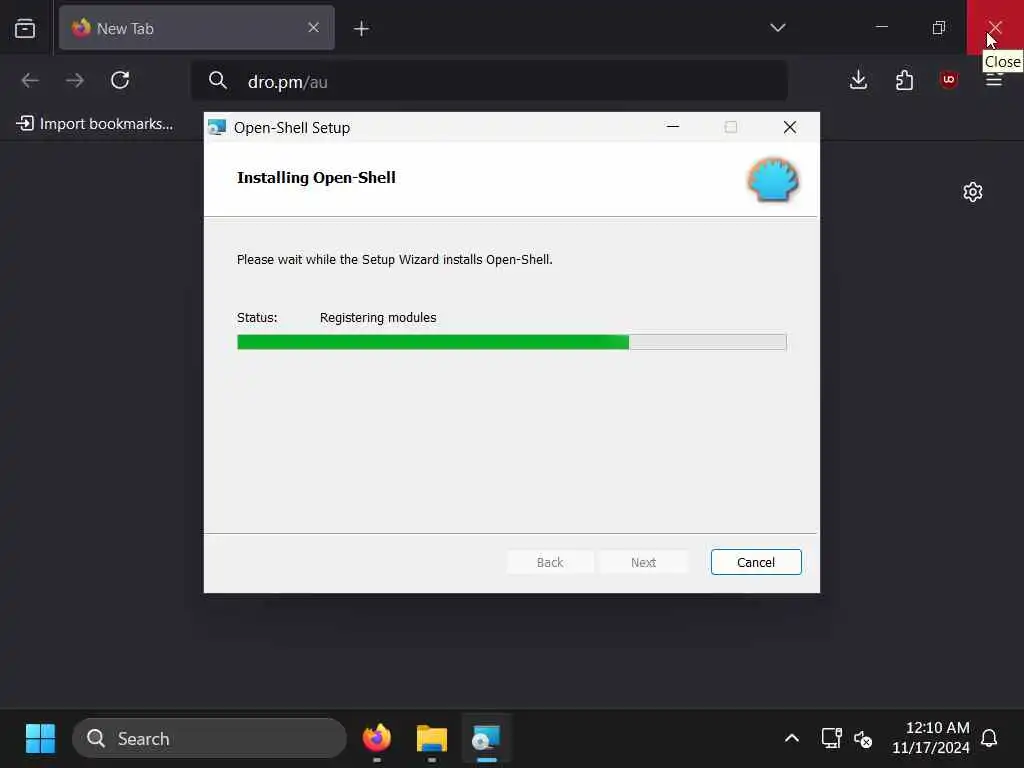Restore down the Firefox window
The image size is (1024, 768).
[938, 27]
